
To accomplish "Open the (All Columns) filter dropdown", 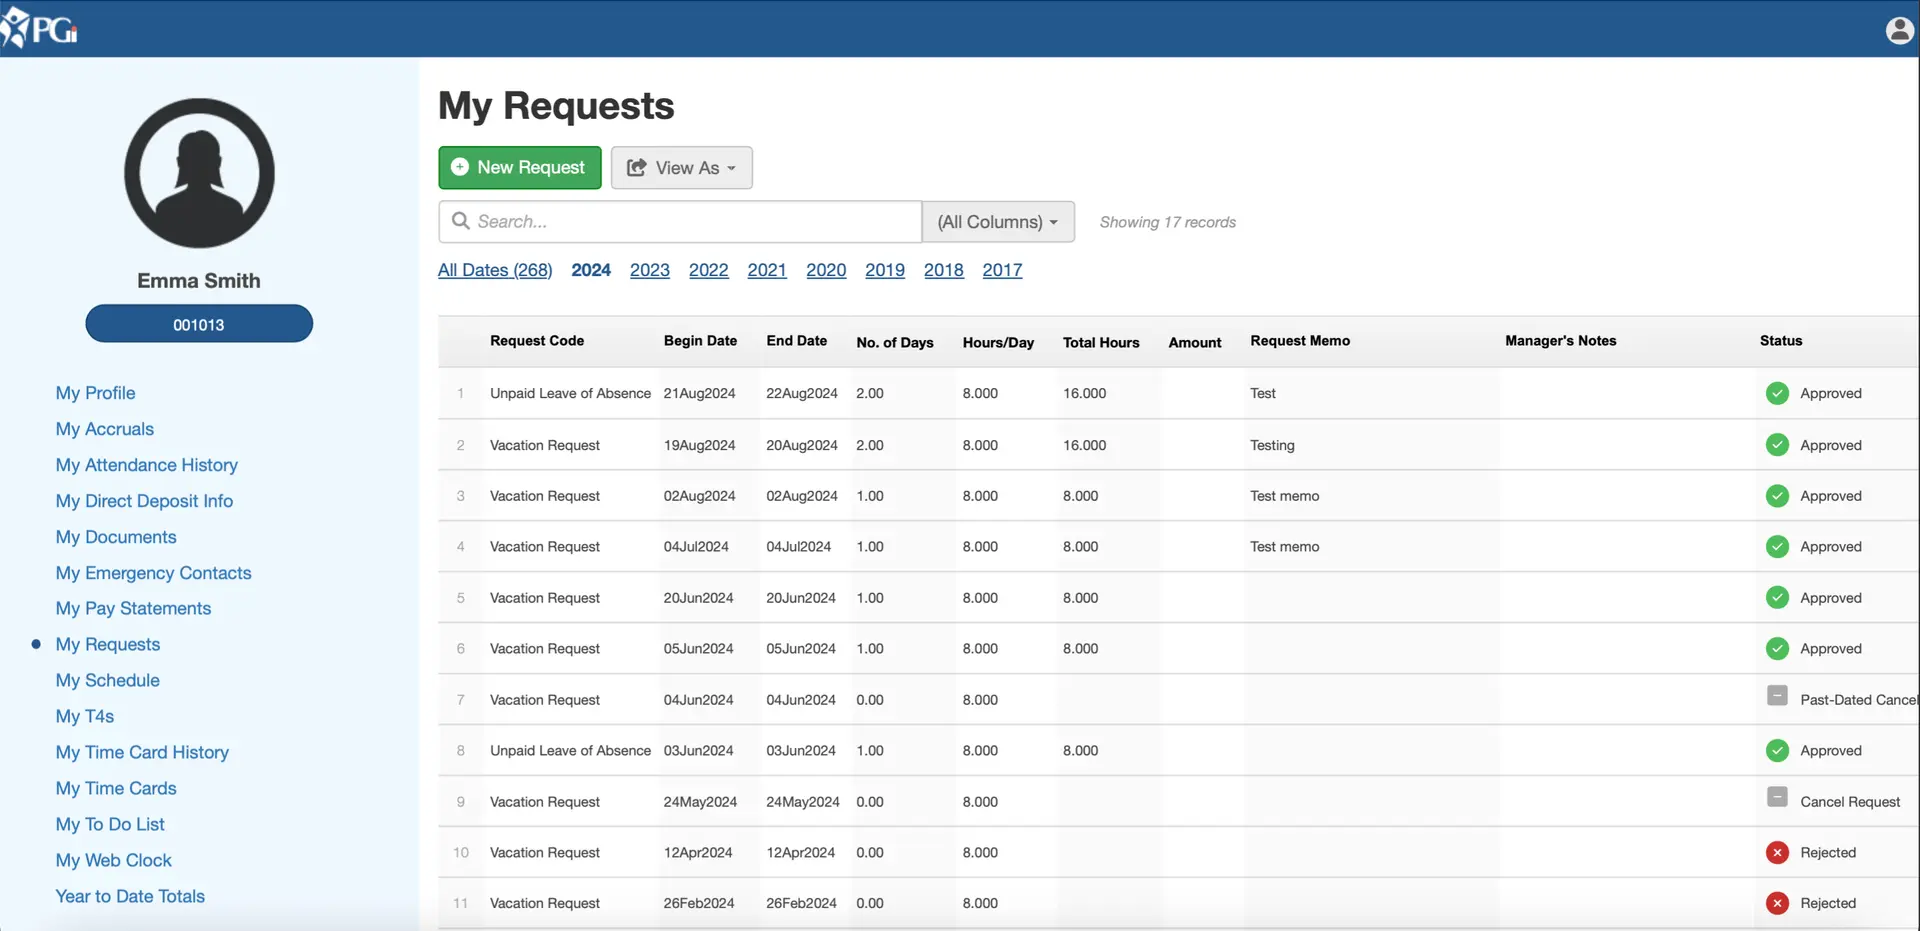I will pos(998,222).
